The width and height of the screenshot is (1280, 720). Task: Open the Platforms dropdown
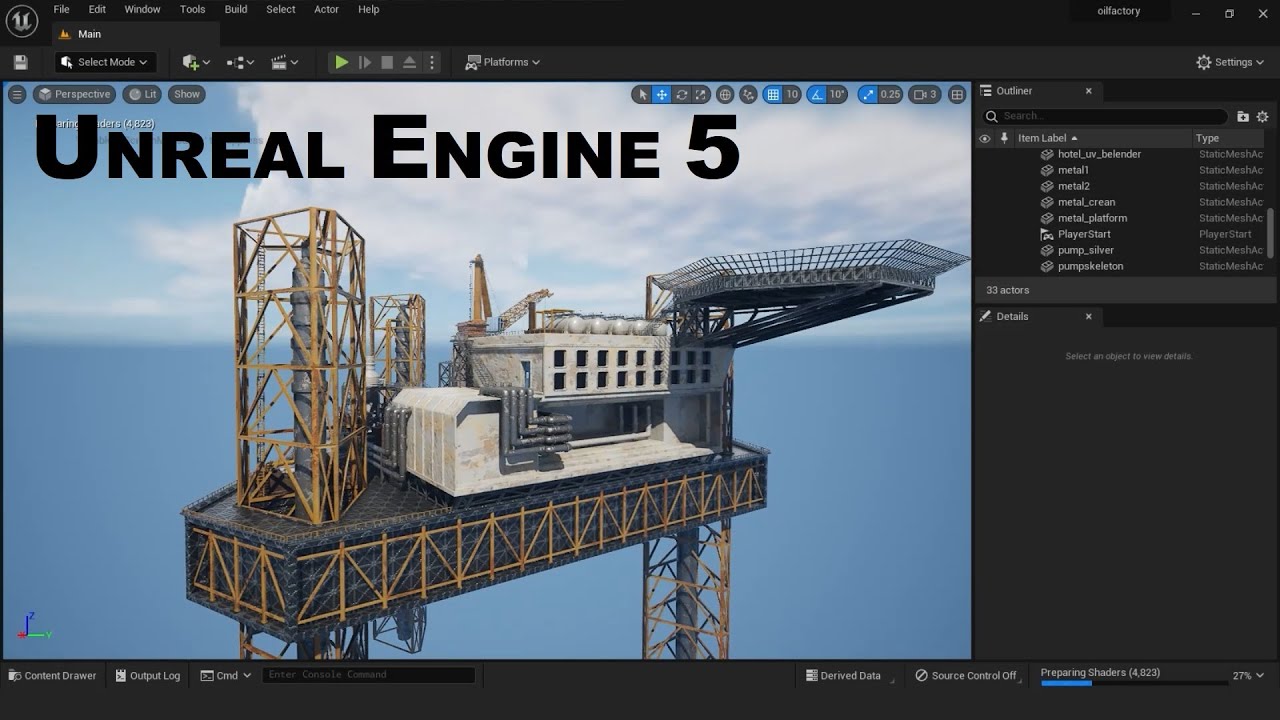point(503,62)
